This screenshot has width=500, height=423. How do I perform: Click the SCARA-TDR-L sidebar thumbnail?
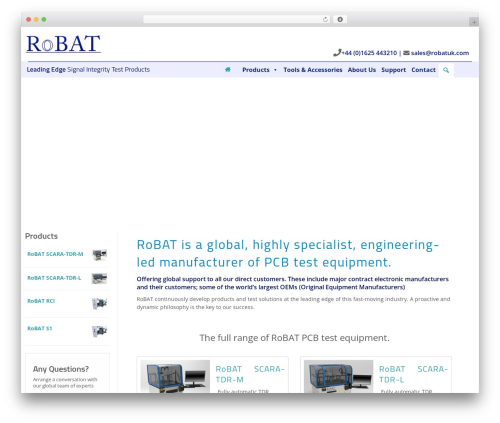[x=100, y=278]
